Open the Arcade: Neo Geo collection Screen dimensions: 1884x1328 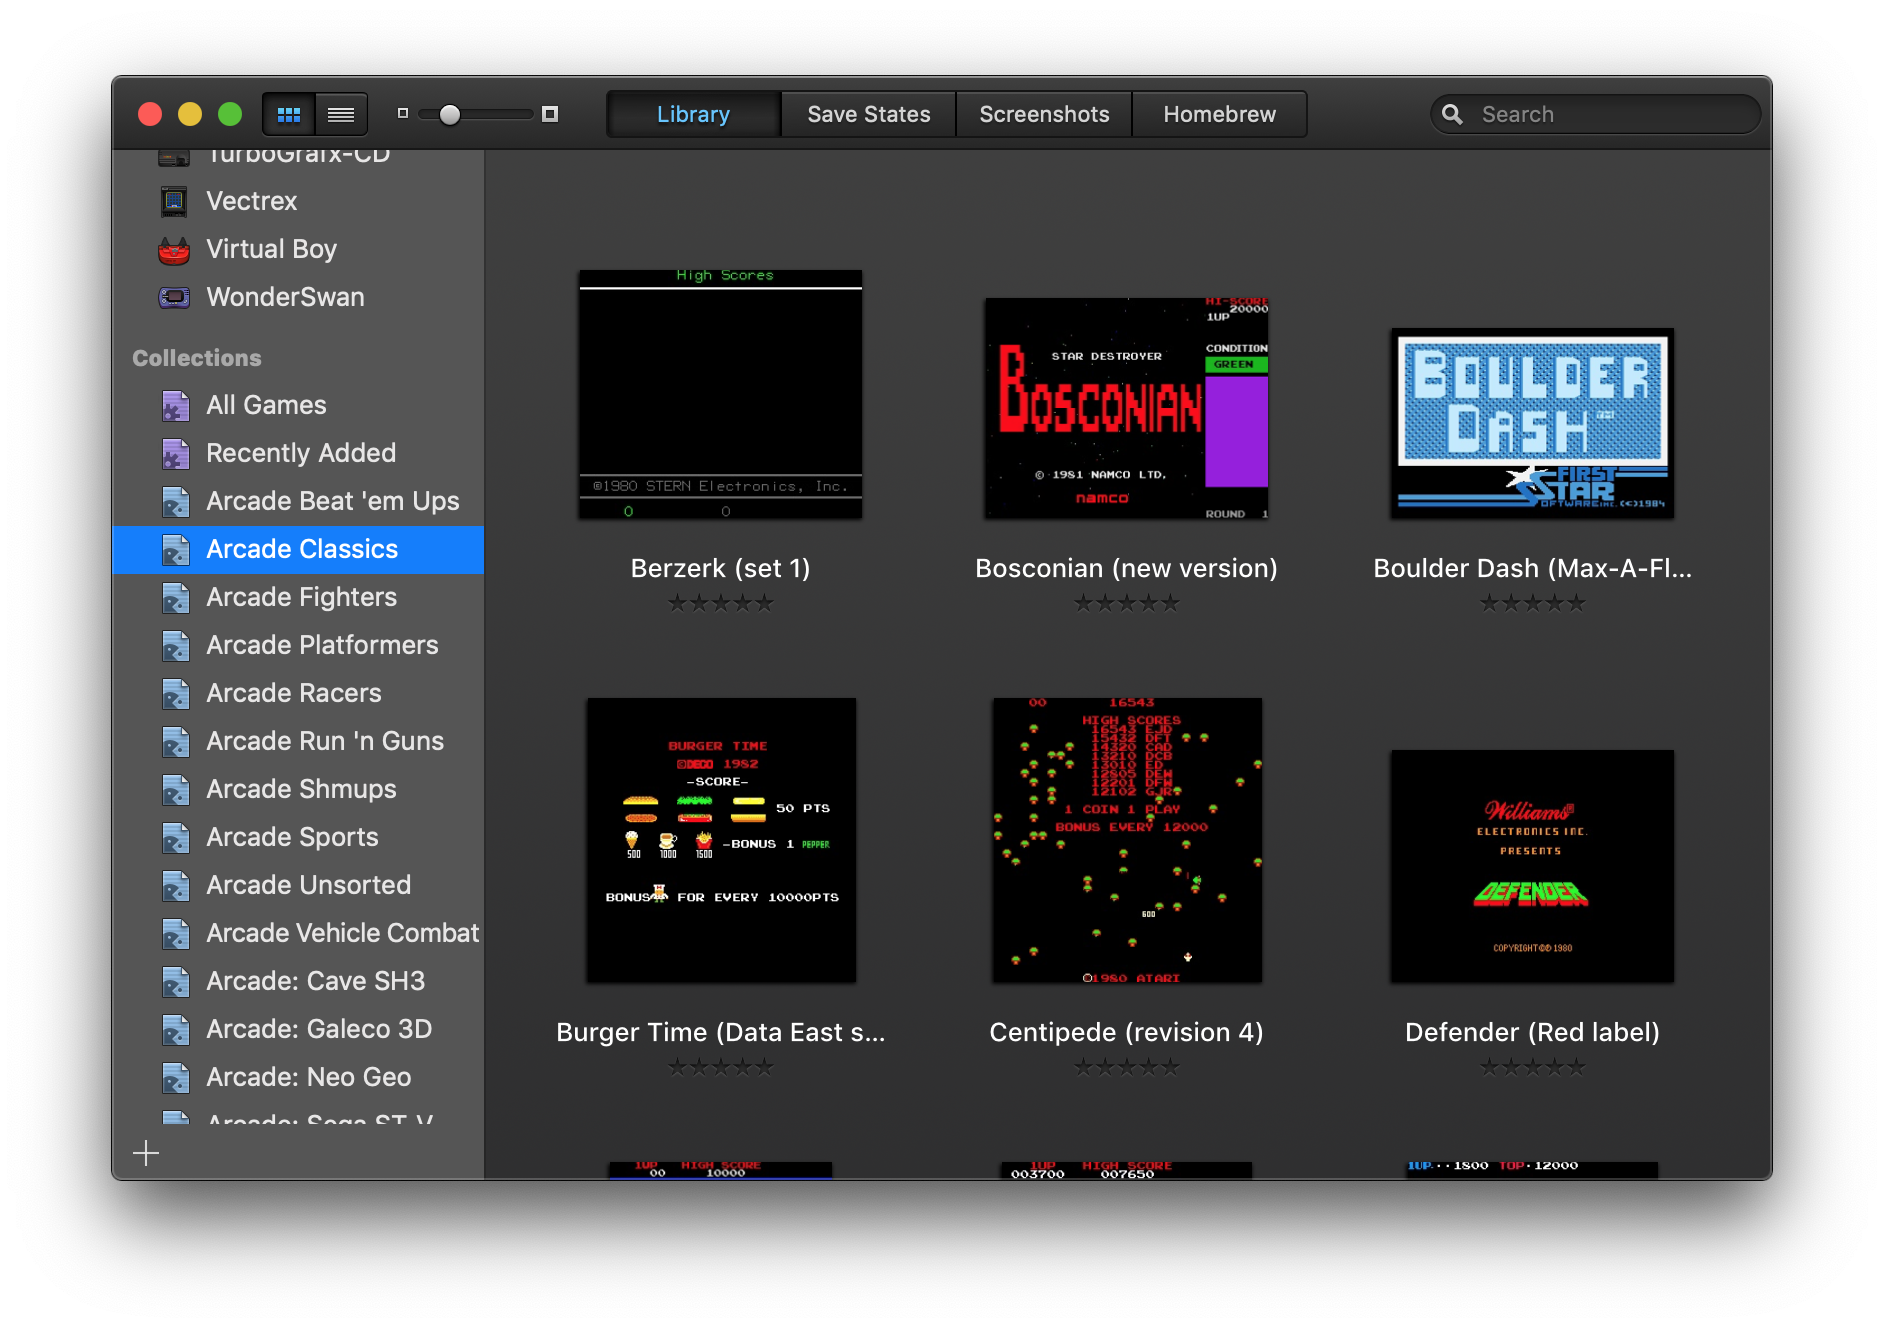pyautogui.click(x=308, y=1077)
